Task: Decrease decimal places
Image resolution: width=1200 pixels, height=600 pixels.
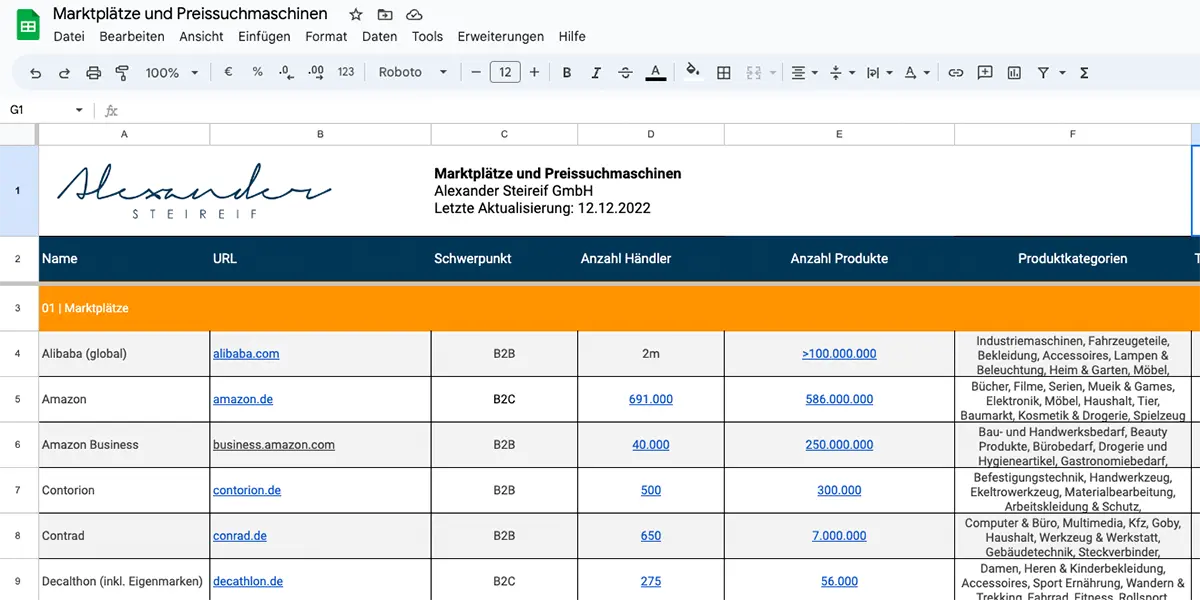Action: pyautogui.click(x=286, y=72)
